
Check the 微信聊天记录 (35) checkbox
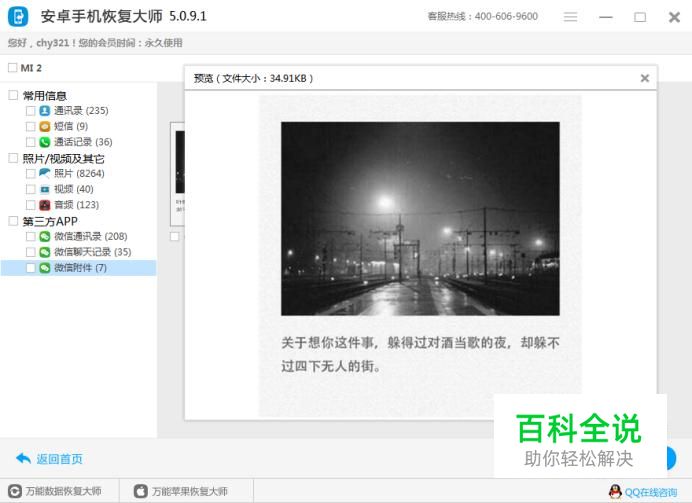coord(30,252)
